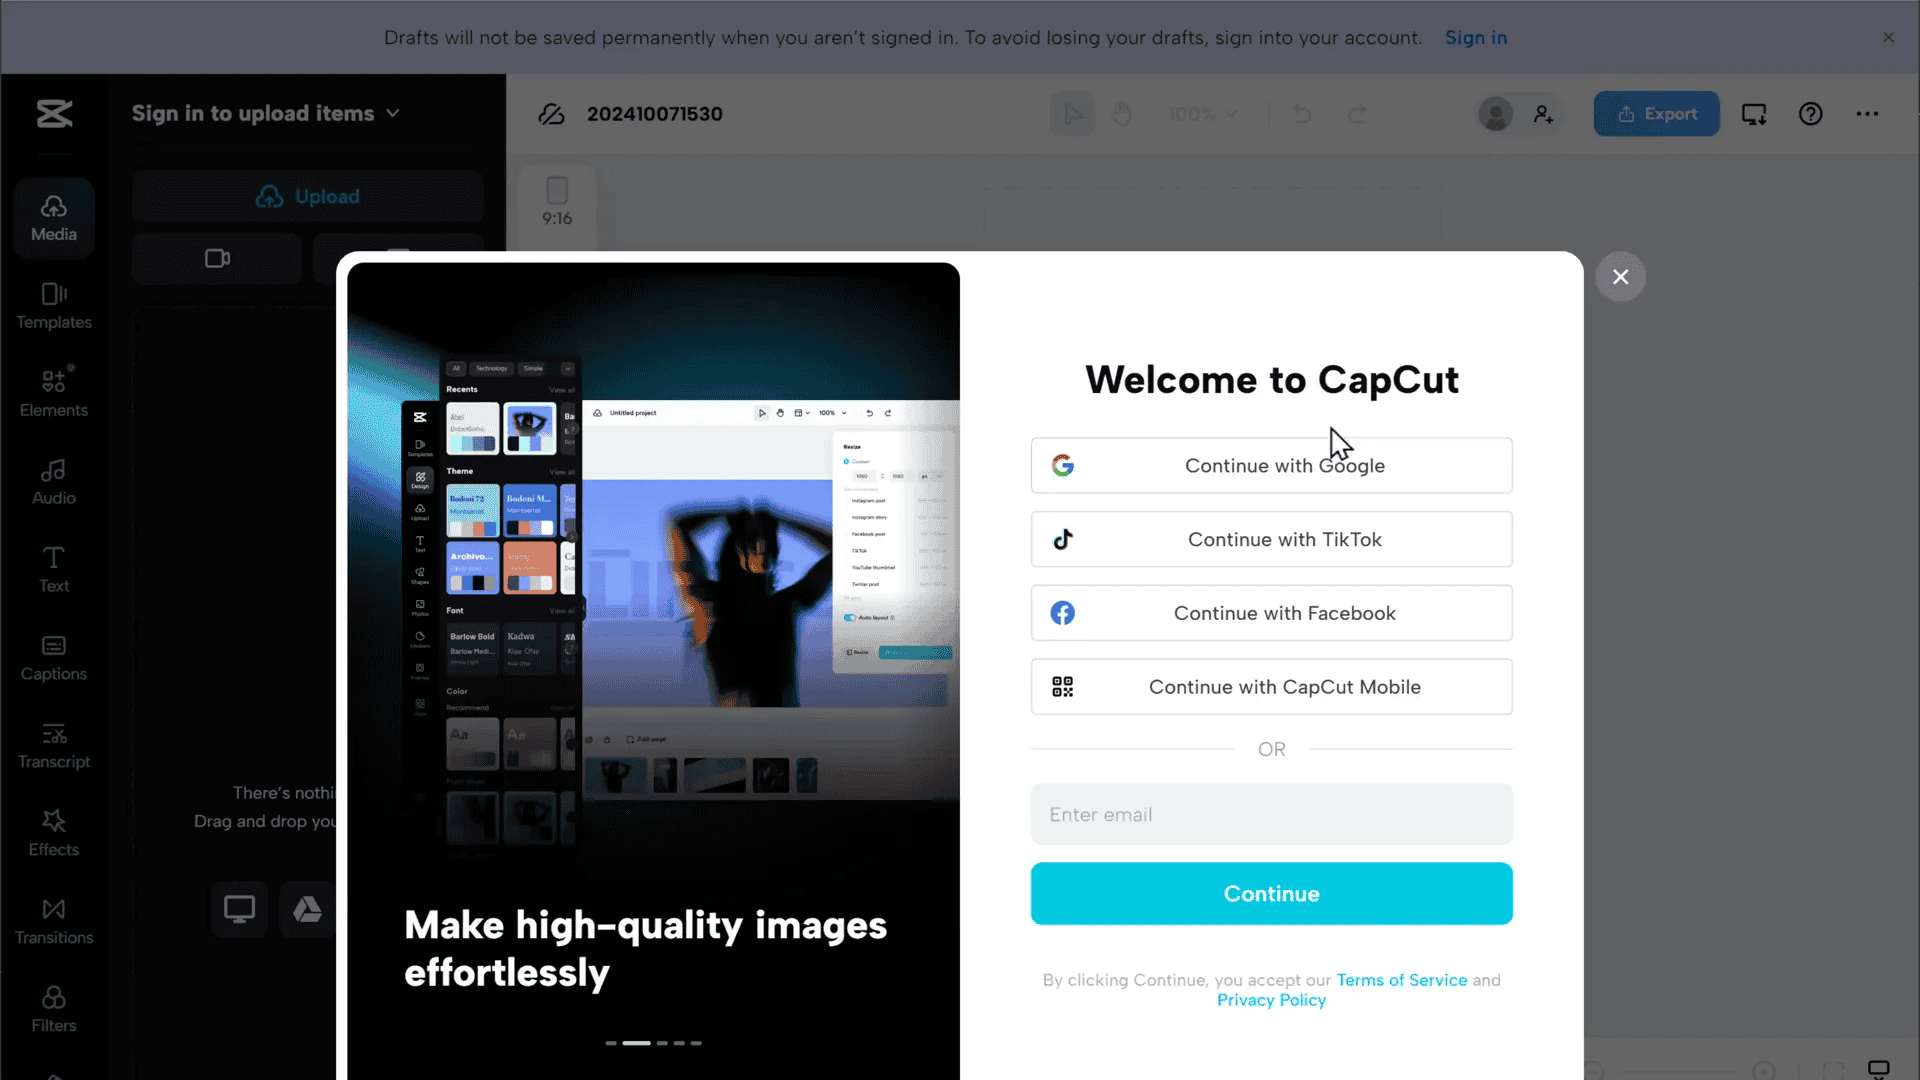Open the 100% zoom level dropdown
1920x1080 pixels.
(x=1203, y=114)
